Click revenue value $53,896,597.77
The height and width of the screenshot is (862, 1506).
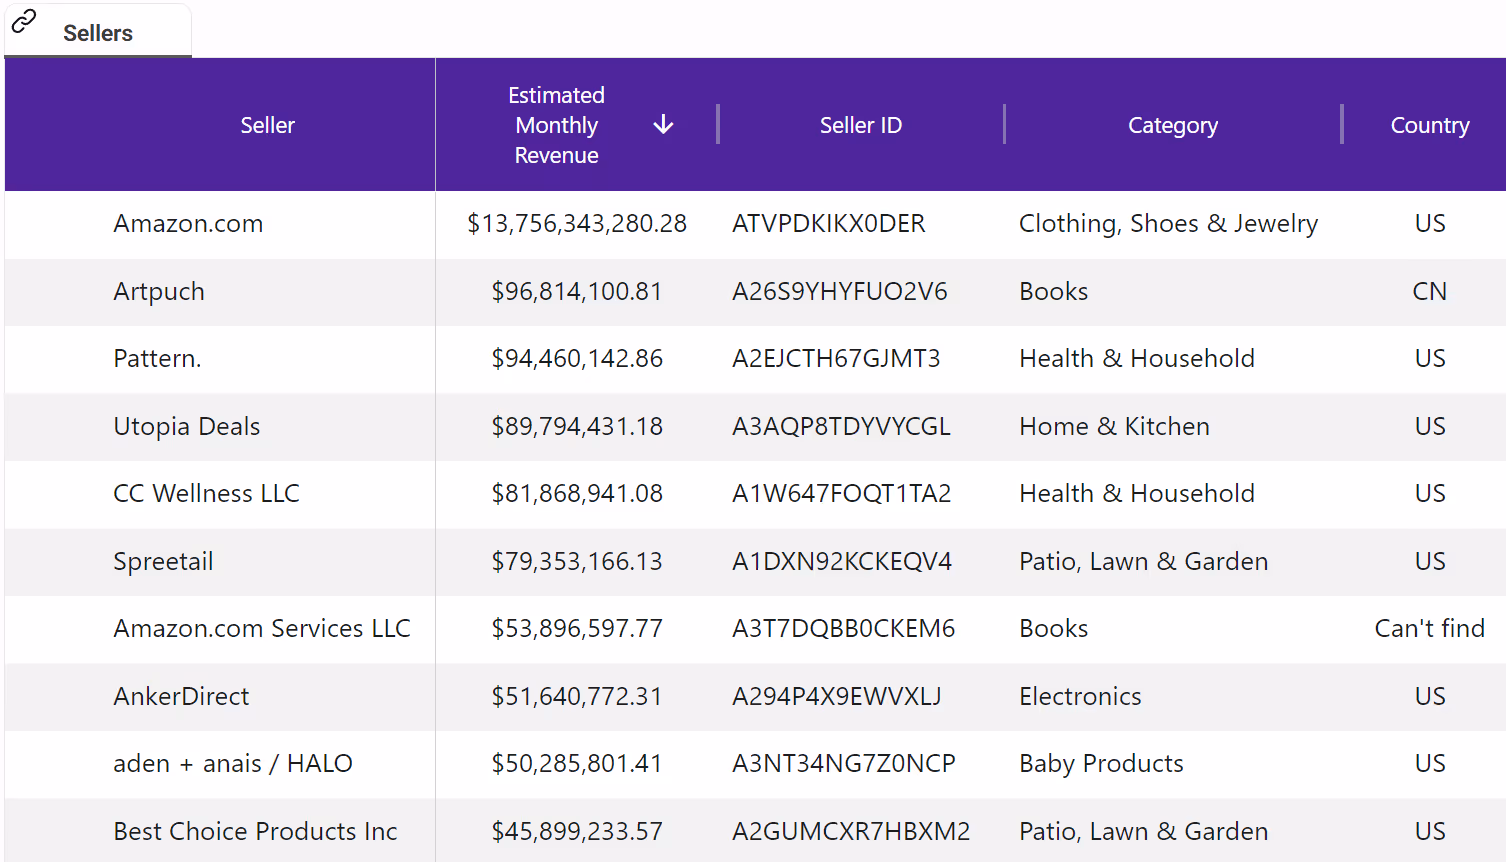pyautogui.click(x=577, y=628)
